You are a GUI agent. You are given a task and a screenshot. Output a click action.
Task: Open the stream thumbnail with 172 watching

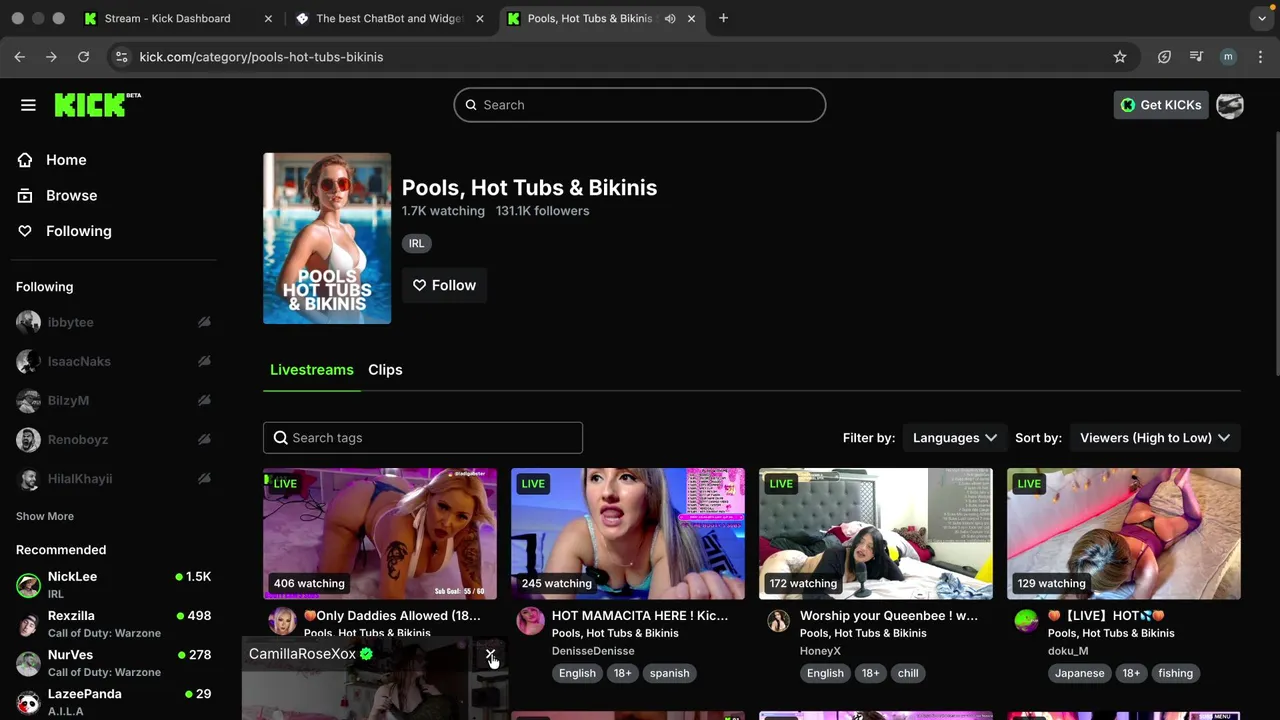coord(876,534)
